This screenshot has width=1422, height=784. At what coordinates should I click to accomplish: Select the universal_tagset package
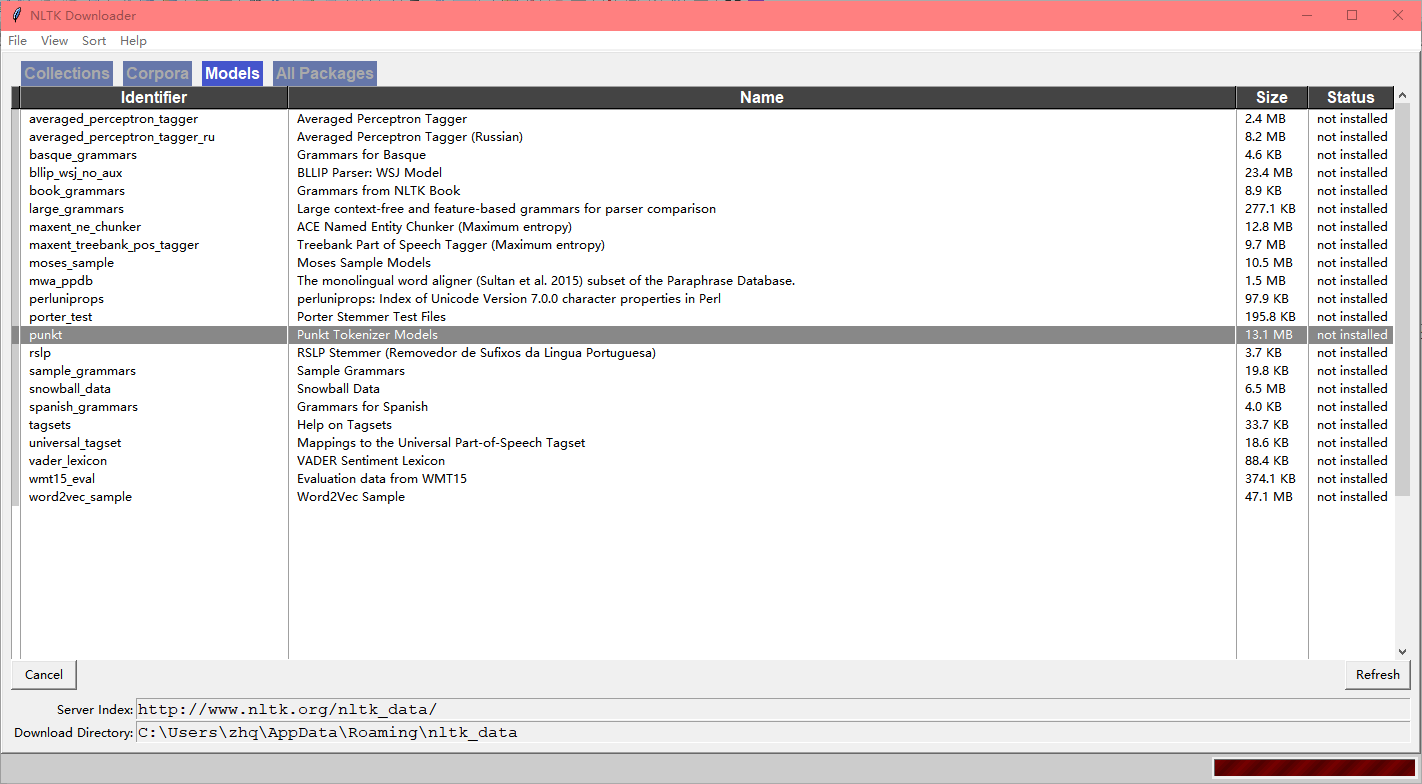coord(75,443)
